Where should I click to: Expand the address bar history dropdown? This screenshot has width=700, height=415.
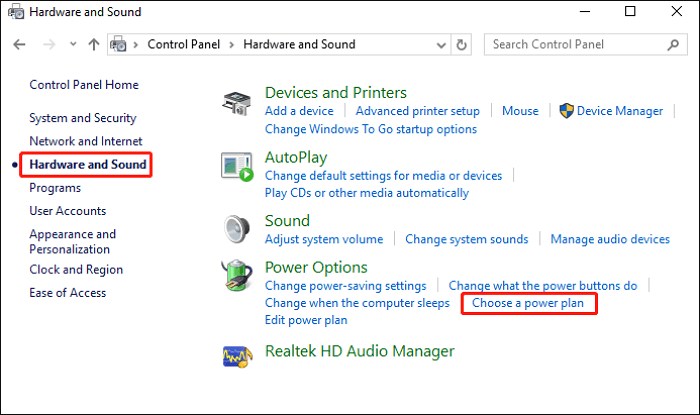(x=440, y=44)
